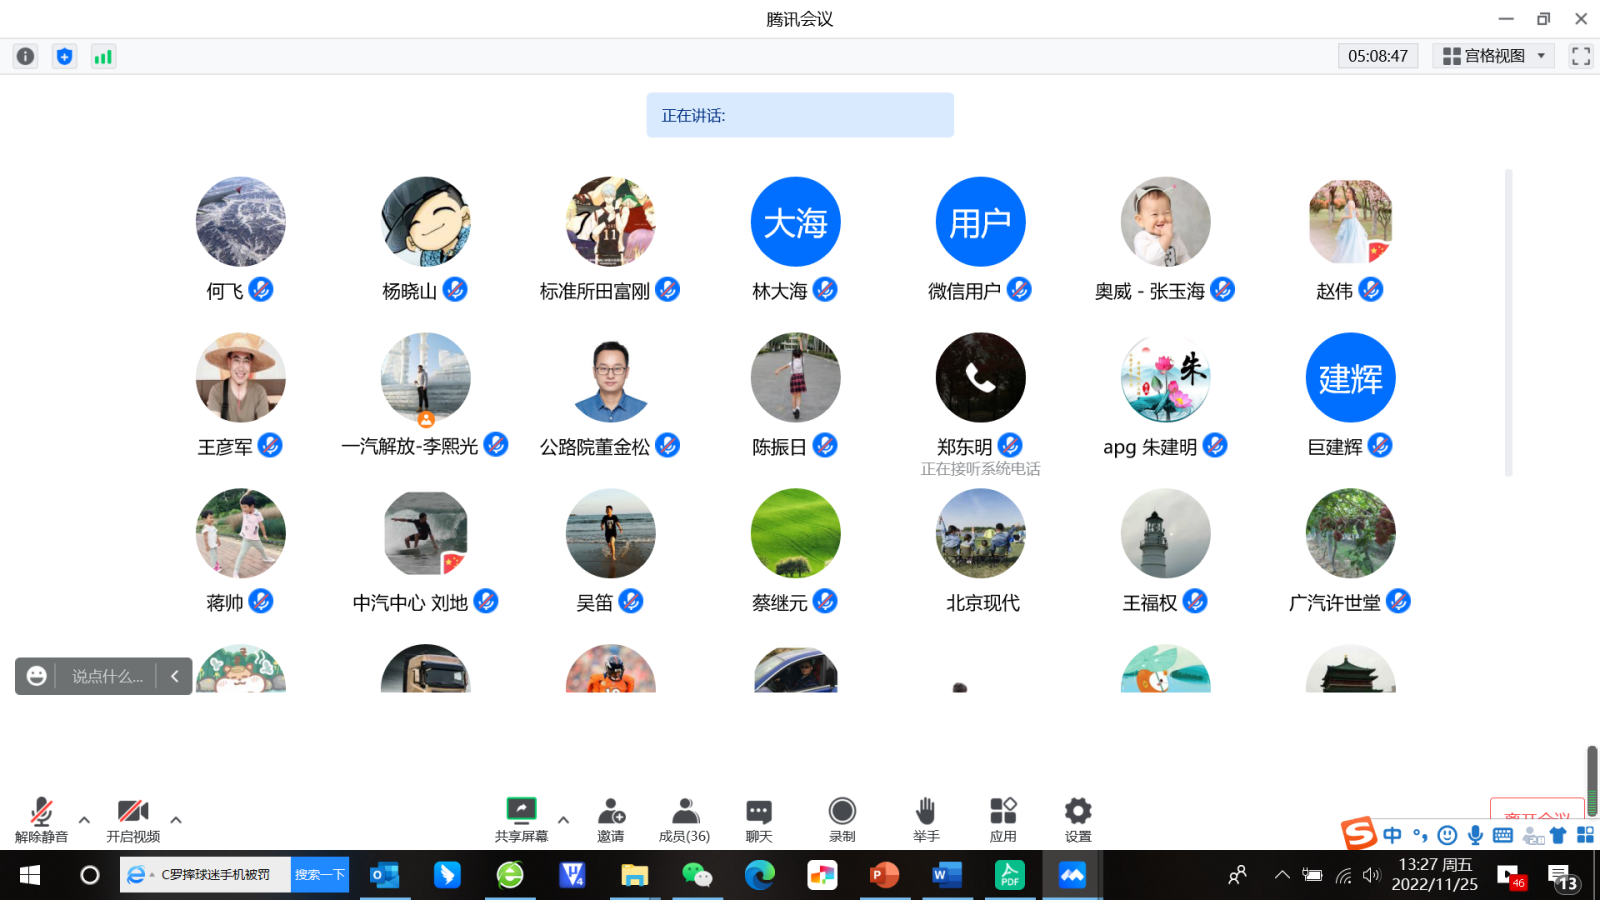This screenshot has width=1600, height=900.
Task: Raise hand using the 举手 icon
Action: point(926,811)
